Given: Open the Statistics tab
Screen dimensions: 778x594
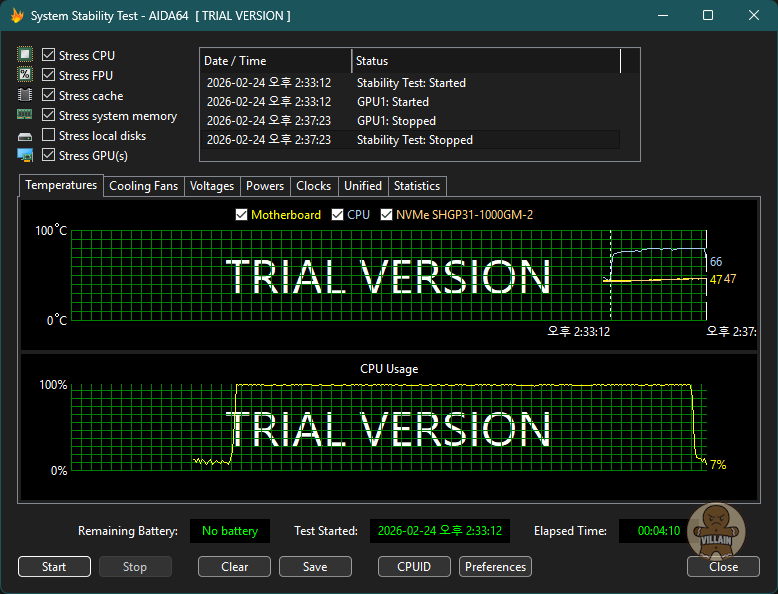Looking at the screenshot, I should tap(416, 186).
